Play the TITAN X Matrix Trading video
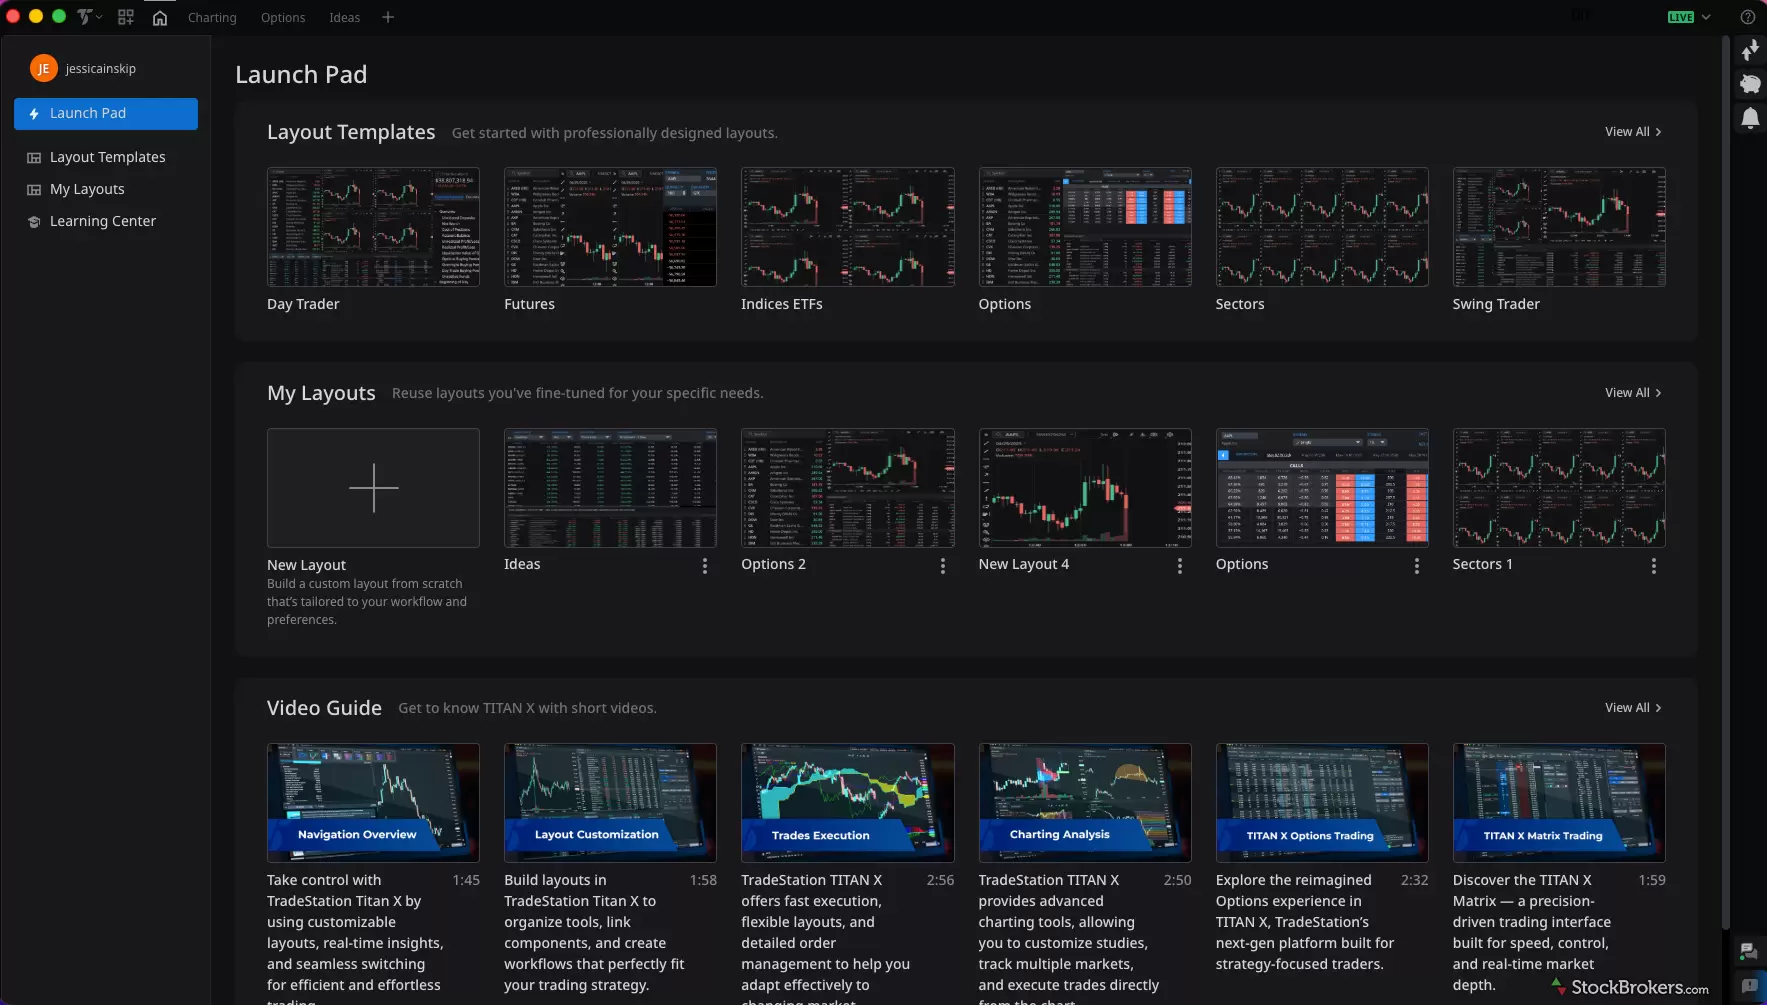 (1559, 802)
